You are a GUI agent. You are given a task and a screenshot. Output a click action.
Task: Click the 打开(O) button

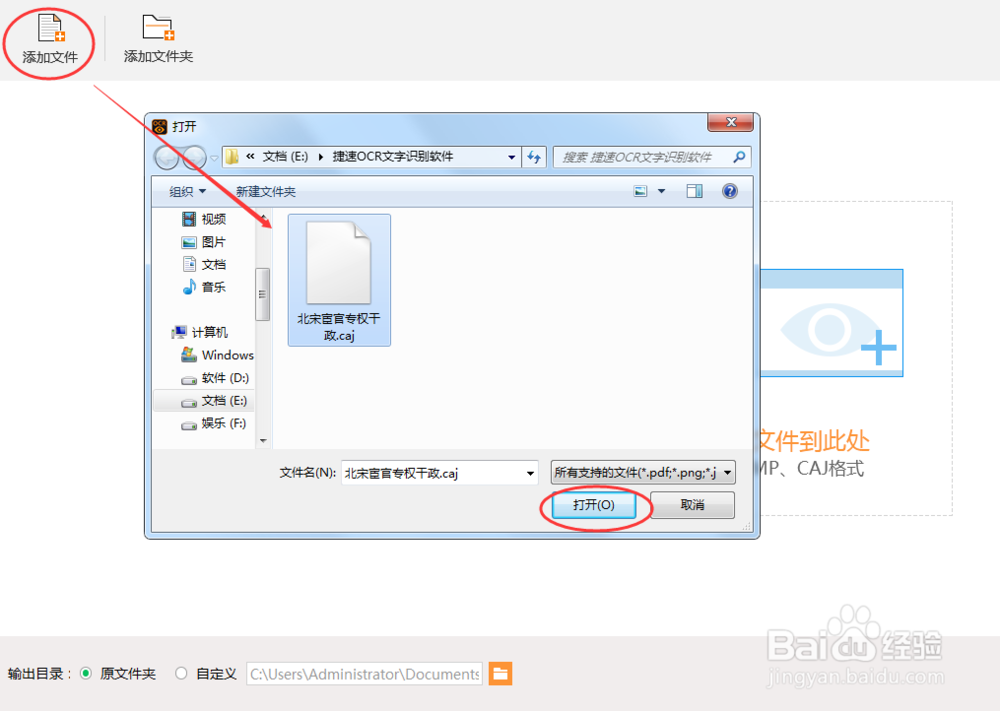594,505
